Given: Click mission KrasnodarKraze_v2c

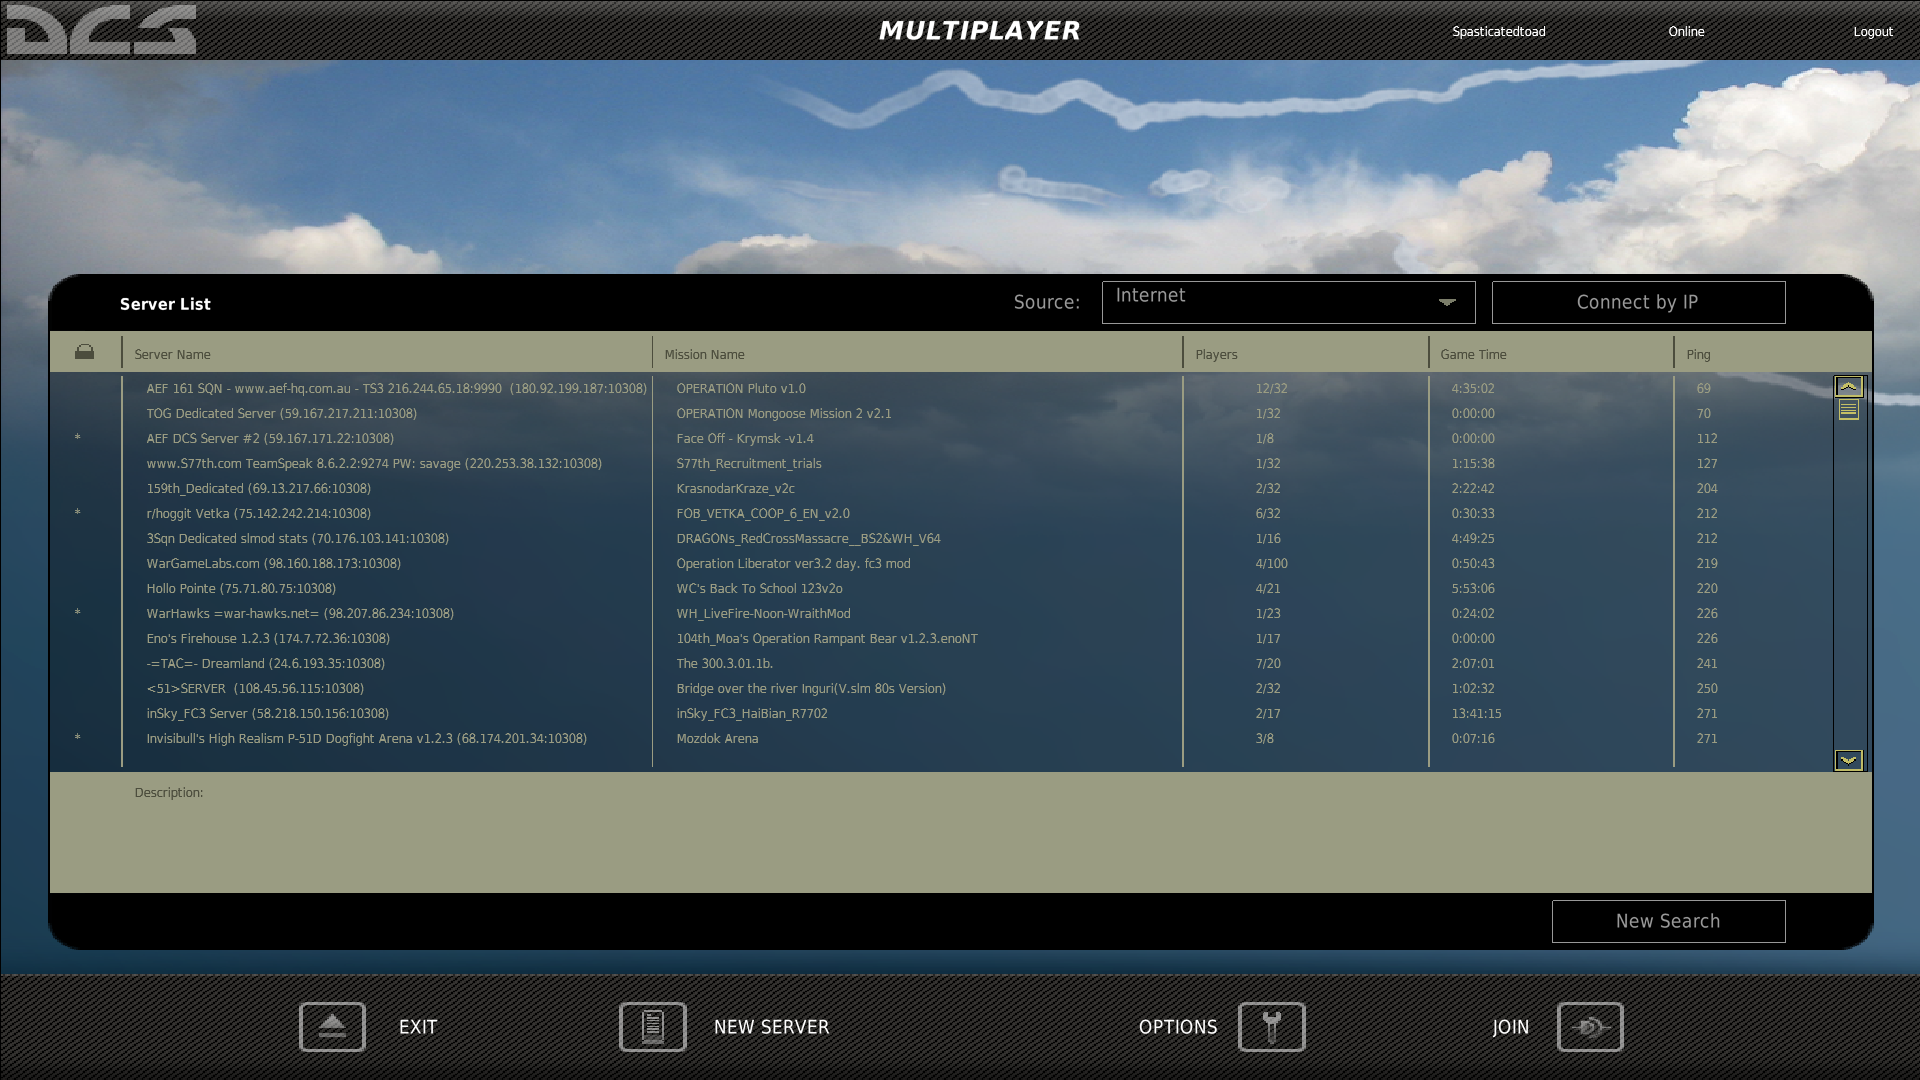Looking at the screenshot, I should 735,488.
